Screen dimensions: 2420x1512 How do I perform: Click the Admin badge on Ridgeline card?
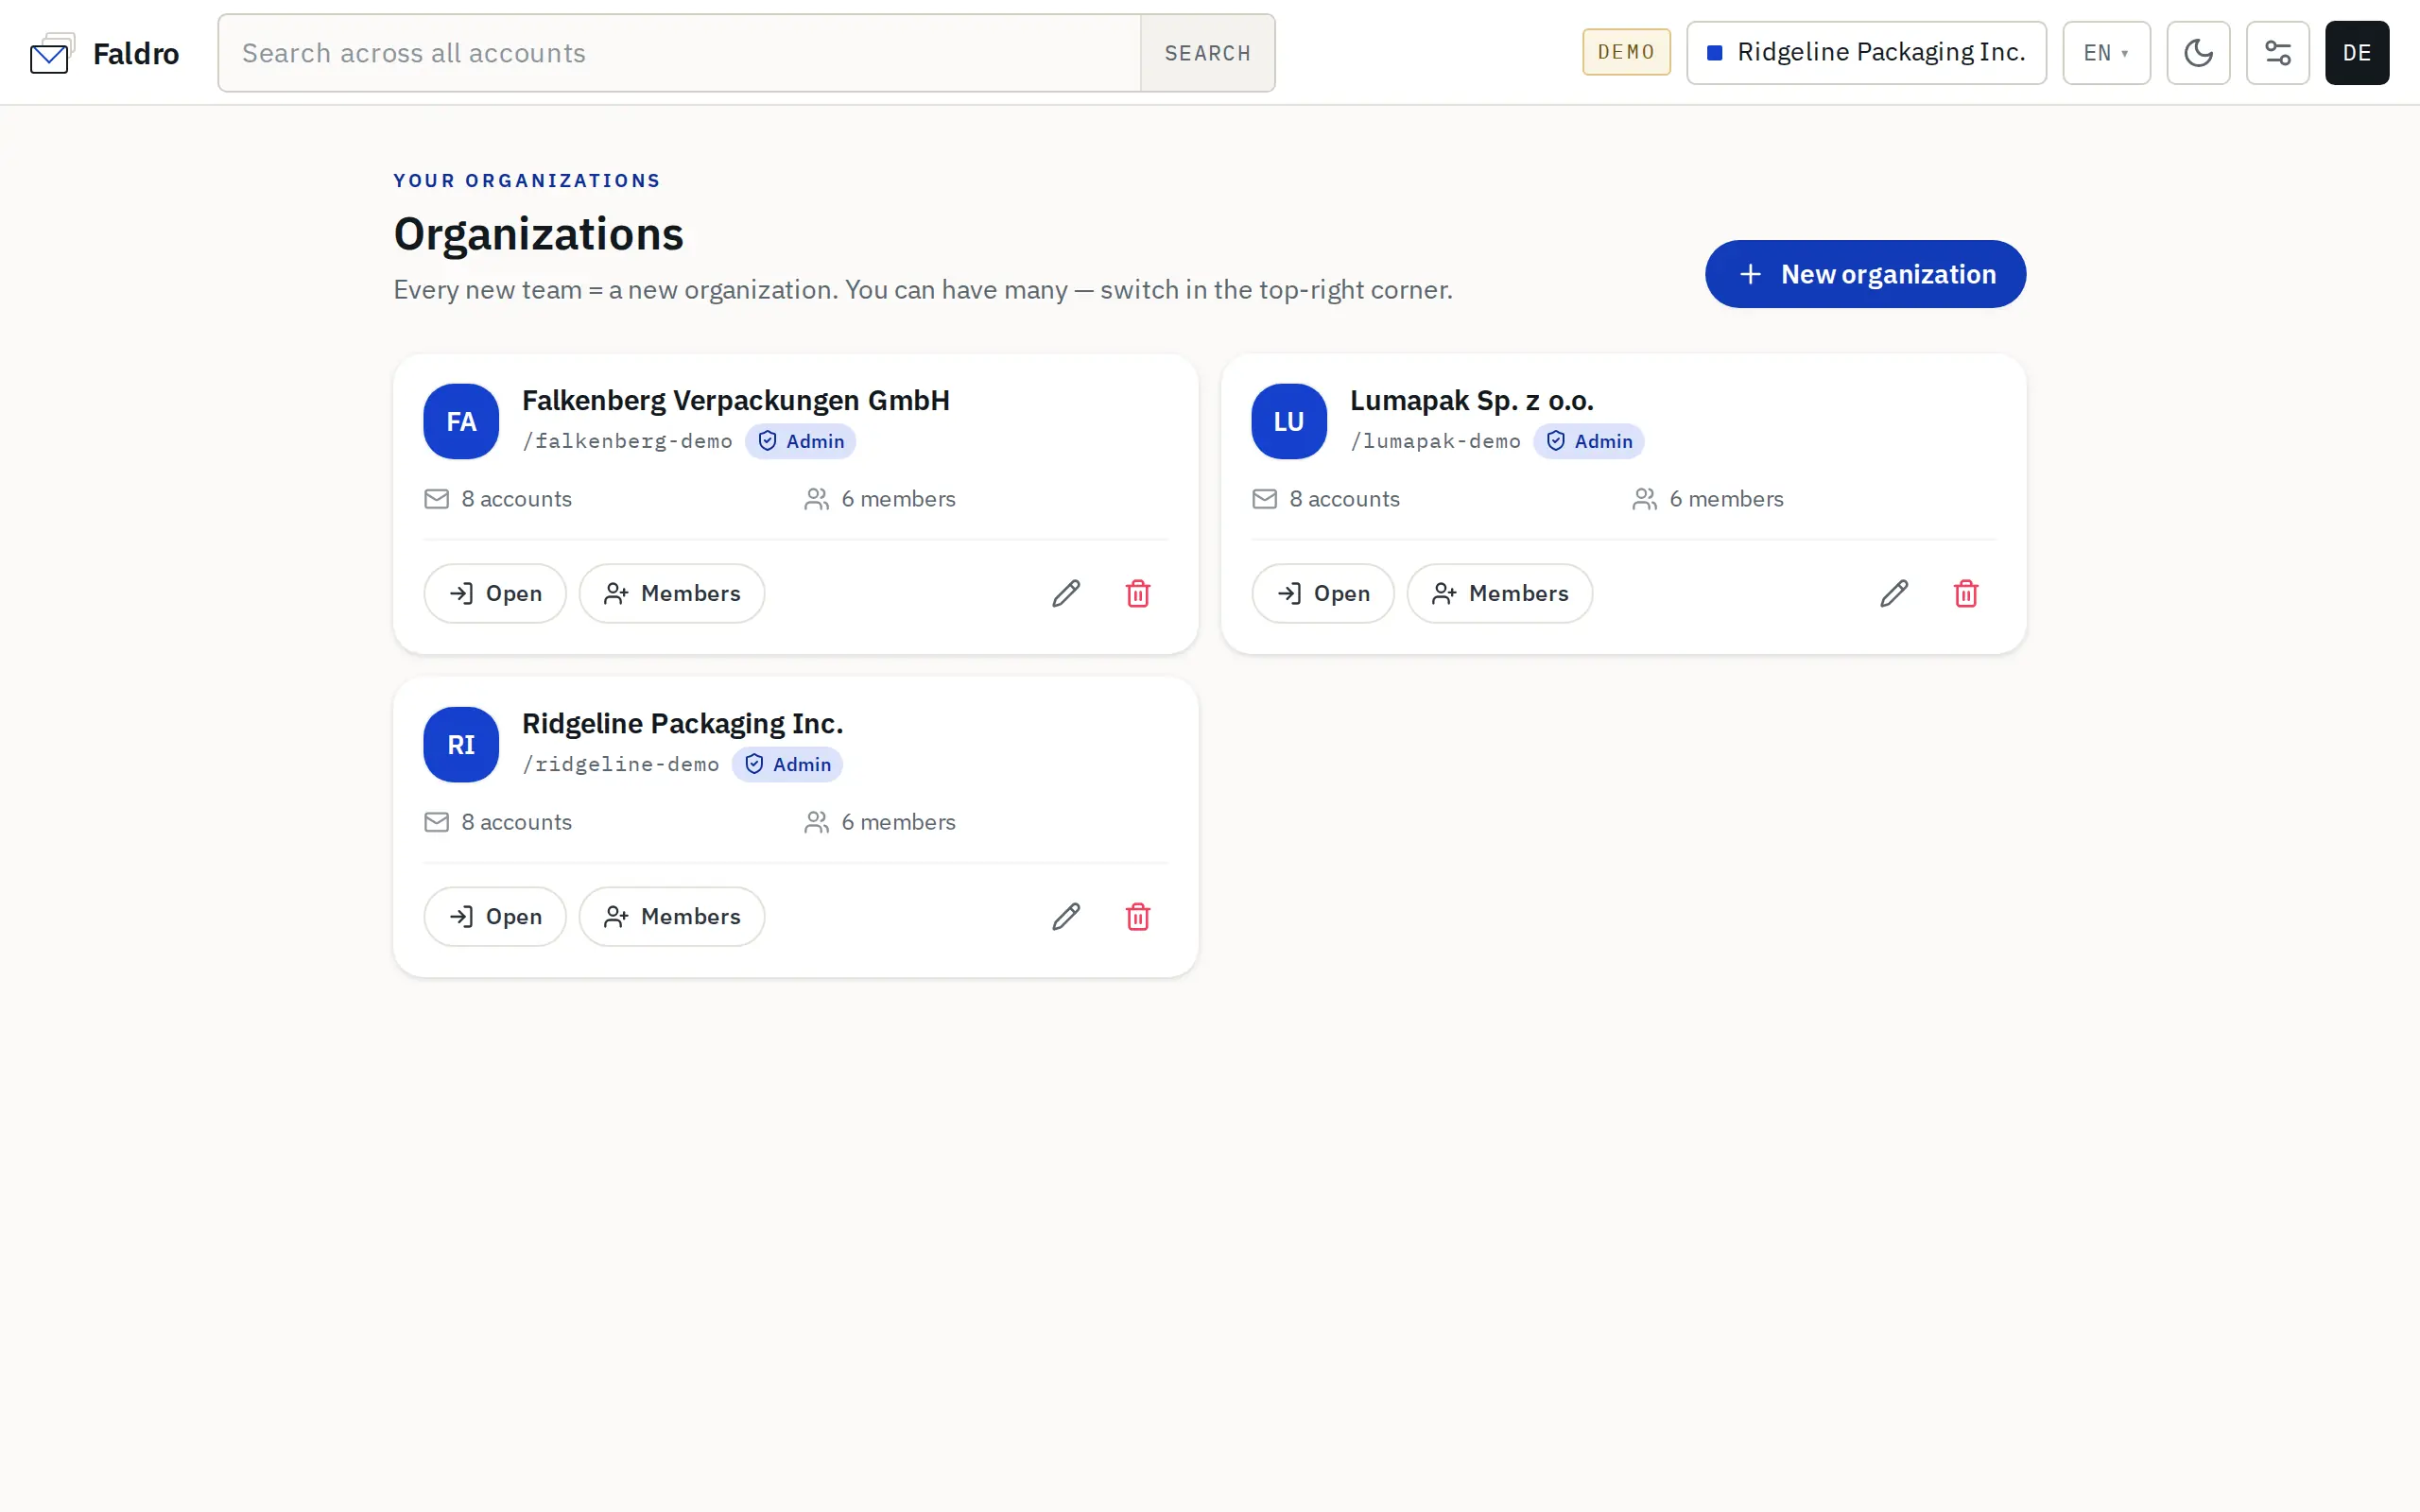[787, 764]
